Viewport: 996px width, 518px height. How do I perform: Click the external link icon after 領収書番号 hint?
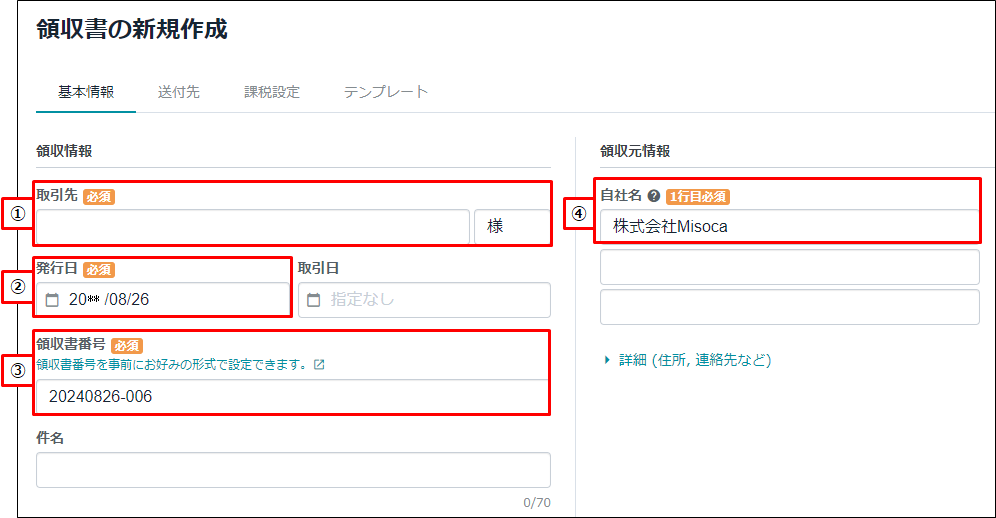pos(320,365)
